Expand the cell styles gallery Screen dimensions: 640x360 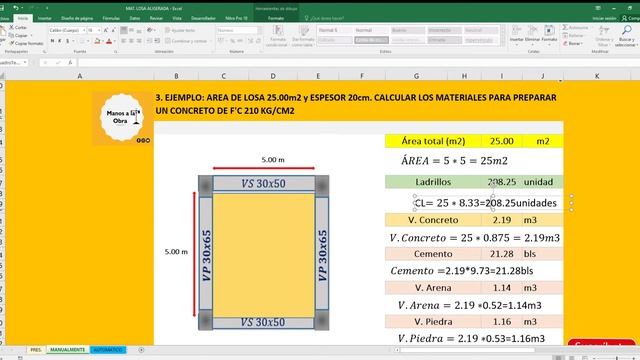[502, 43]
